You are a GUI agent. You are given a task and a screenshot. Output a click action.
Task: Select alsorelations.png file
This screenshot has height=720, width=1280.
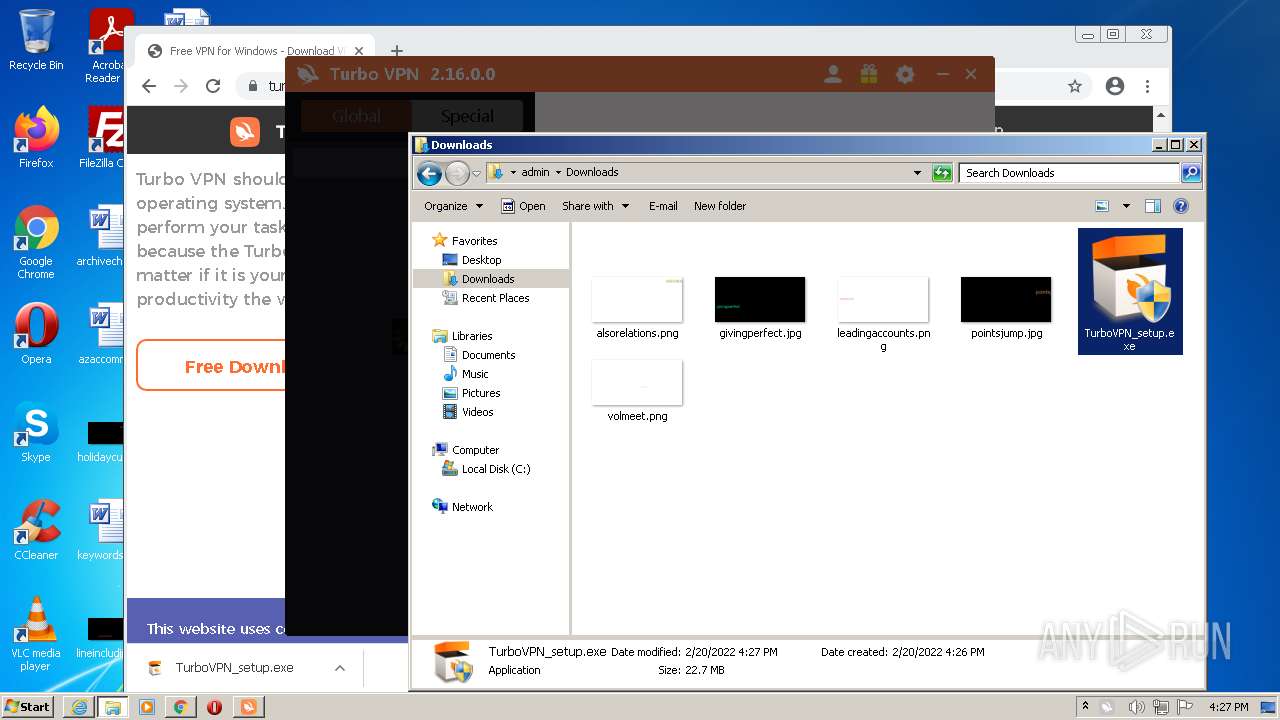tap(637, 308)
